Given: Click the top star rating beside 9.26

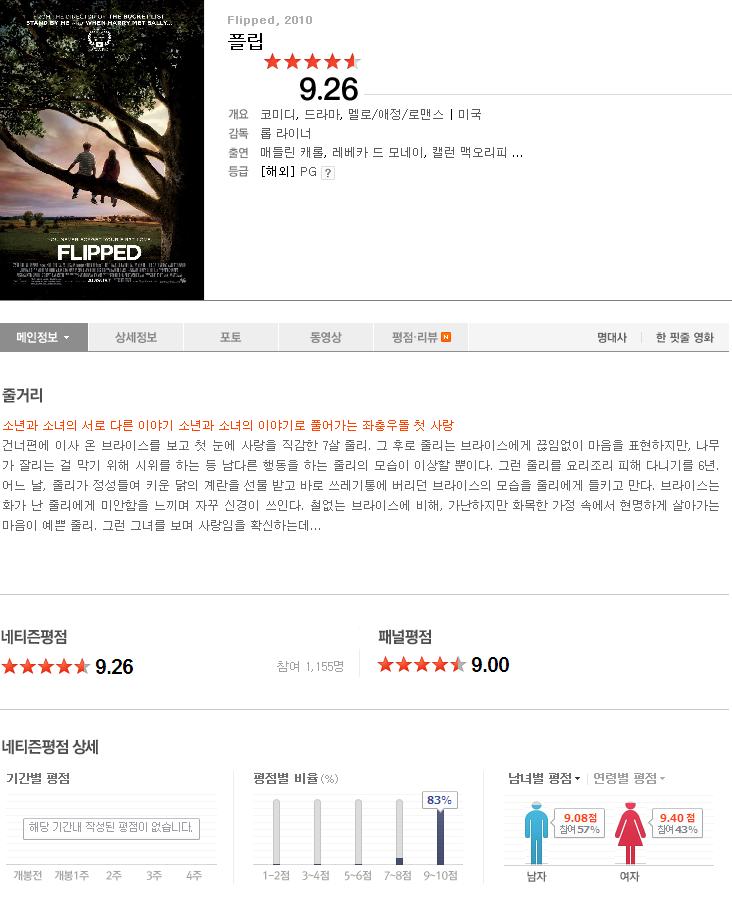Looking at the screenshot, I should pos(312,61).
